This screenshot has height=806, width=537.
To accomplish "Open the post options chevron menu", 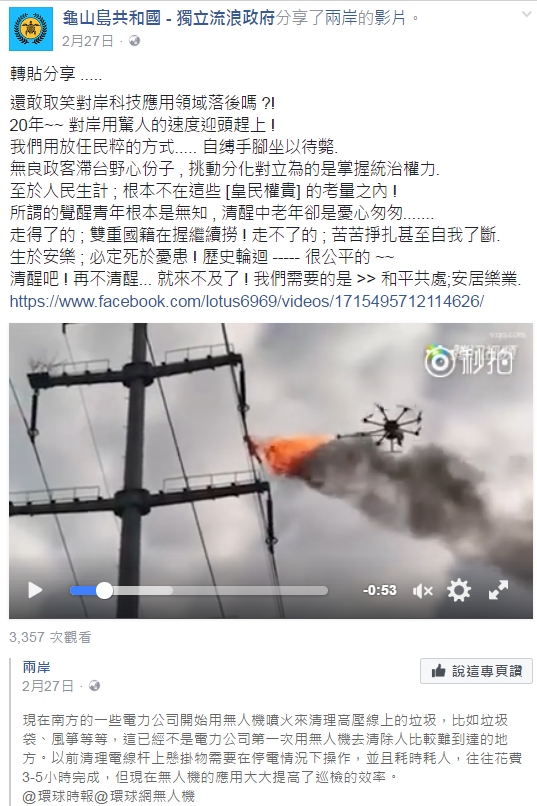I will tap(527, 15).
